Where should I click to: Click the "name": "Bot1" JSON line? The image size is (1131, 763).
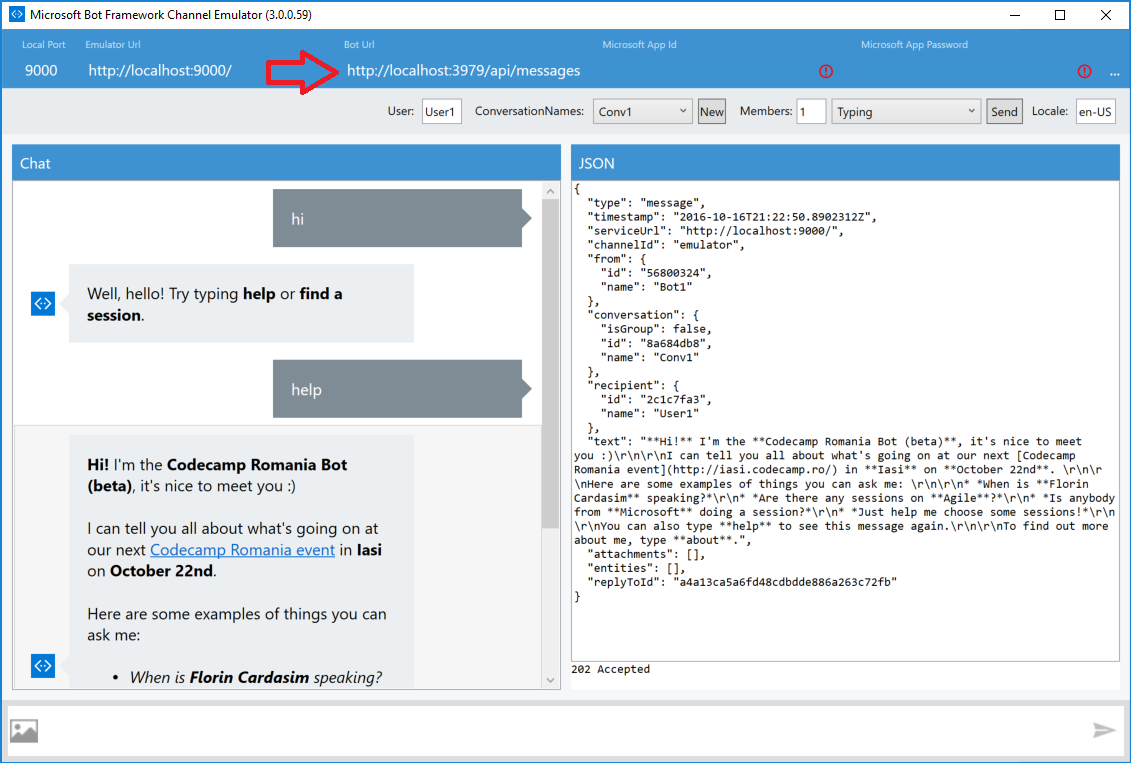[646, 287]
